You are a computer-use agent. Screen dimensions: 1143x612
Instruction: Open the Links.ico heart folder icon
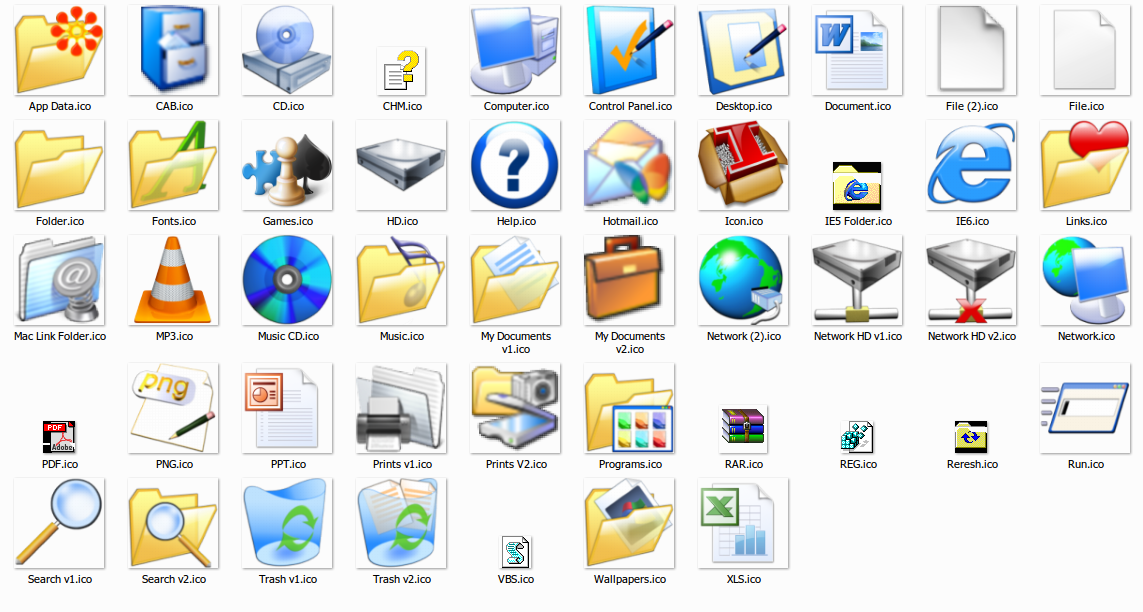pyautogui.click(x=1085, y=165)
